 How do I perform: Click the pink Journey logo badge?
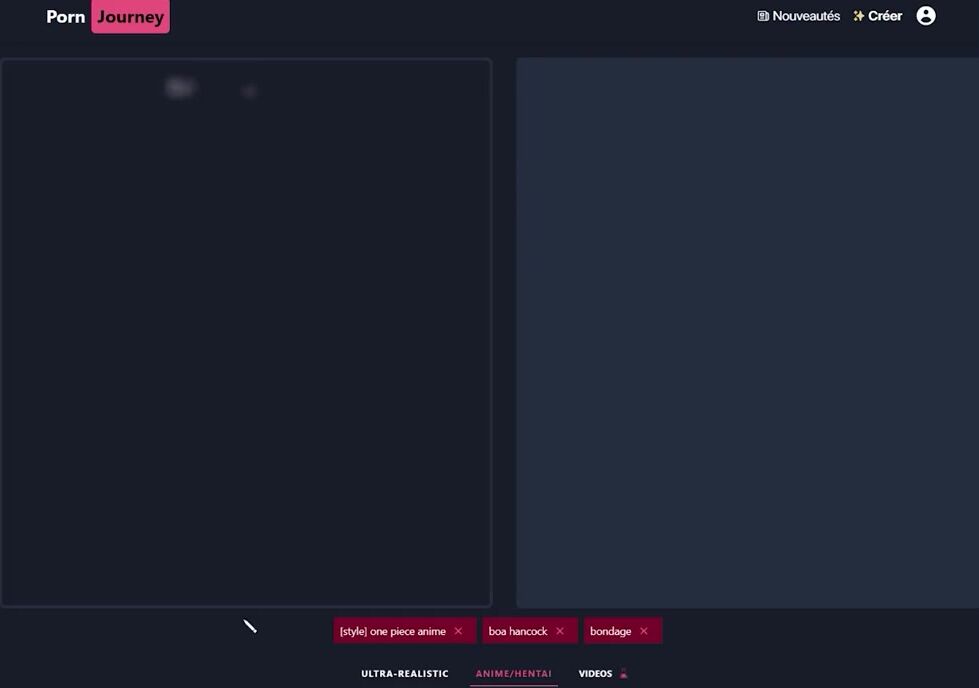point(130,17)
